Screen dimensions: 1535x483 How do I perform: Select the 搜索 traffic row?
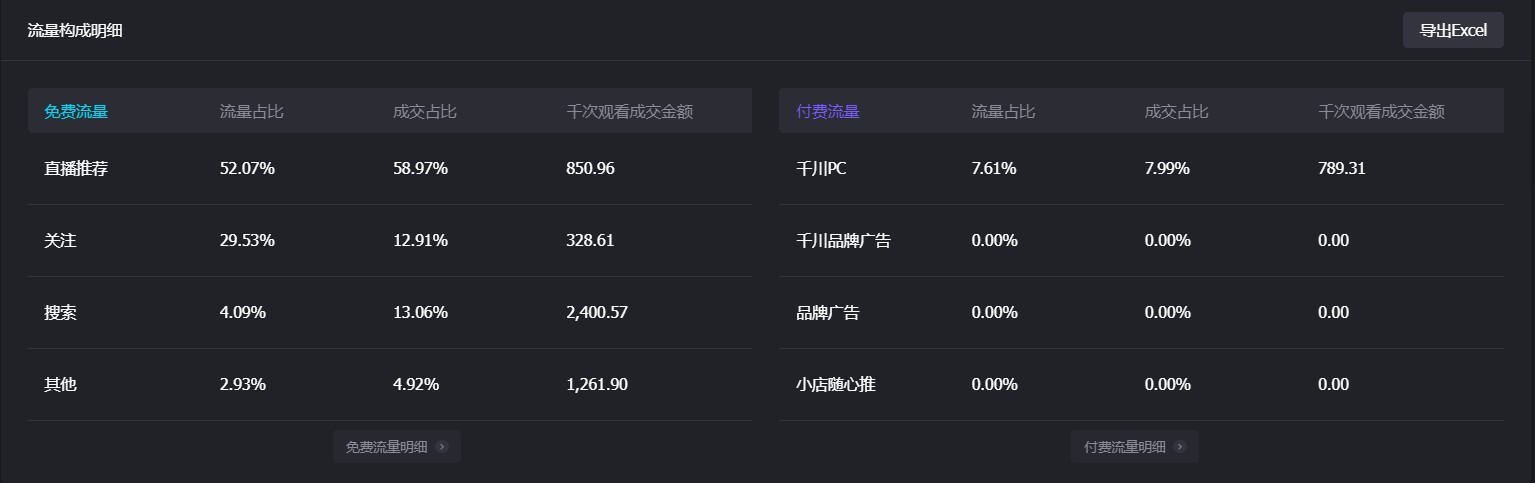click(390, 312)
